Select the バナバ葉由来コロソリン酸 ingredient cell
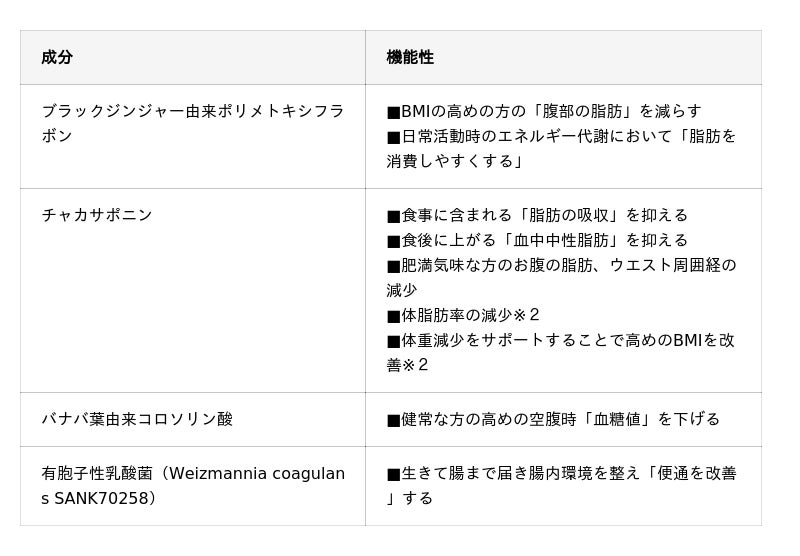The image size is (800, 556). (x=137, y=419)
